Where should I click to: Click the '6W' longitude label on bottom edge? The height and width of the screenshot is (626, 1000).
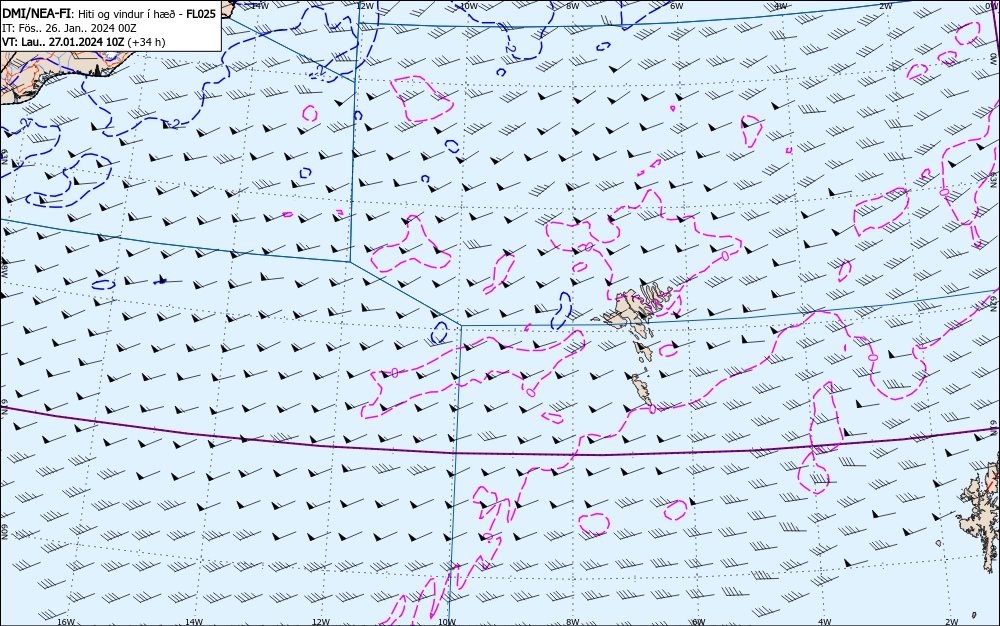pos(699,622)
